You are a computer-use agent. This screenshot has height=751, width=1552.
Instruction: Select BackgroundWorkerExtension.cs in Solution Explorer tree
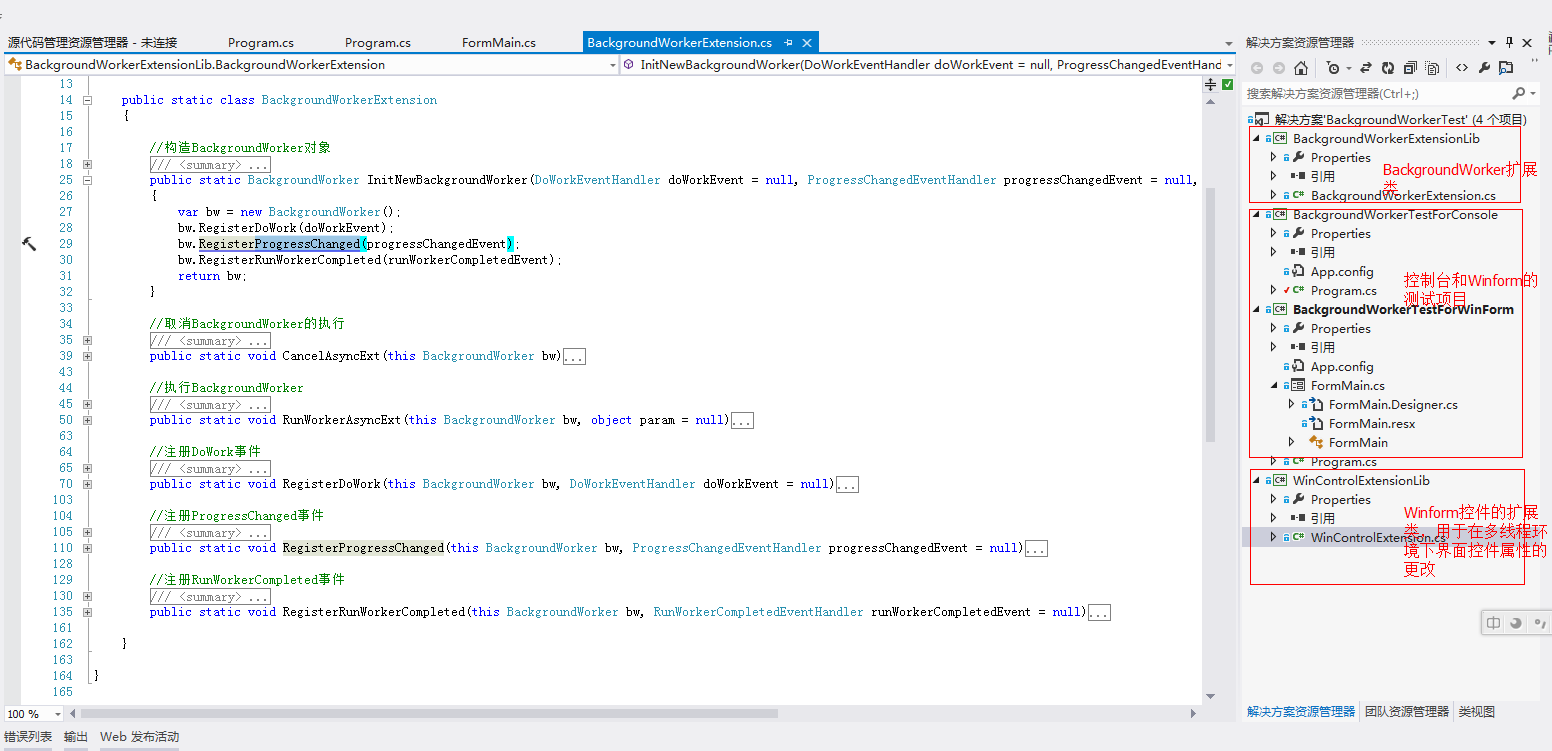[x=1403, y=195]
